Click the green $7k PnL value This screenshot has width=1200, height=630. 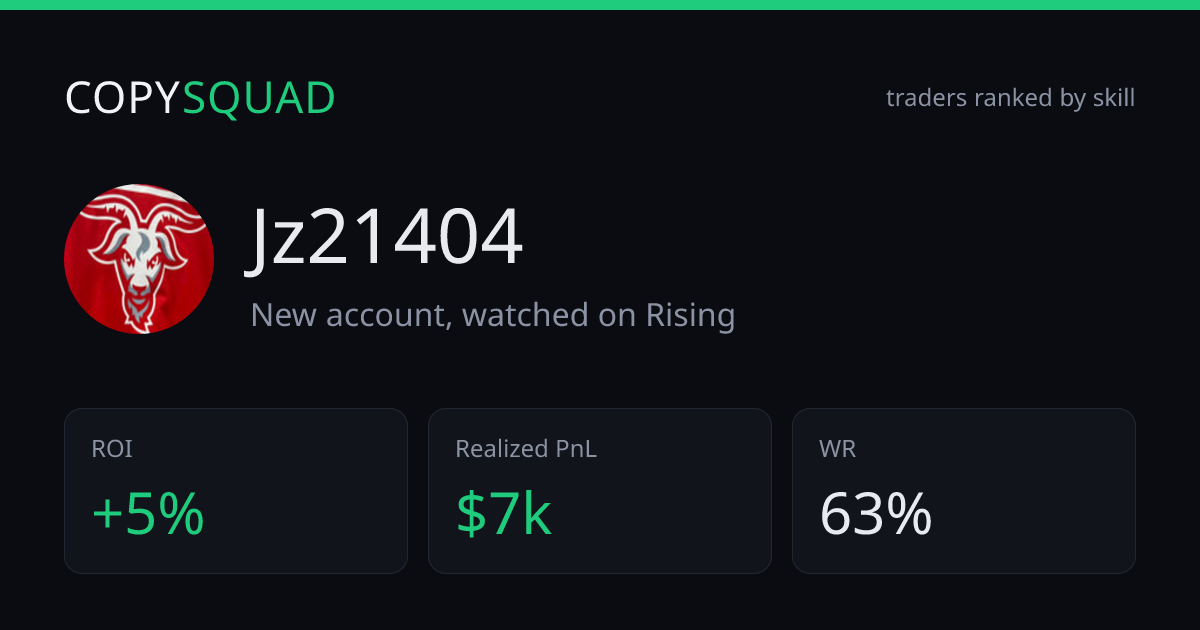coord(504,515)
